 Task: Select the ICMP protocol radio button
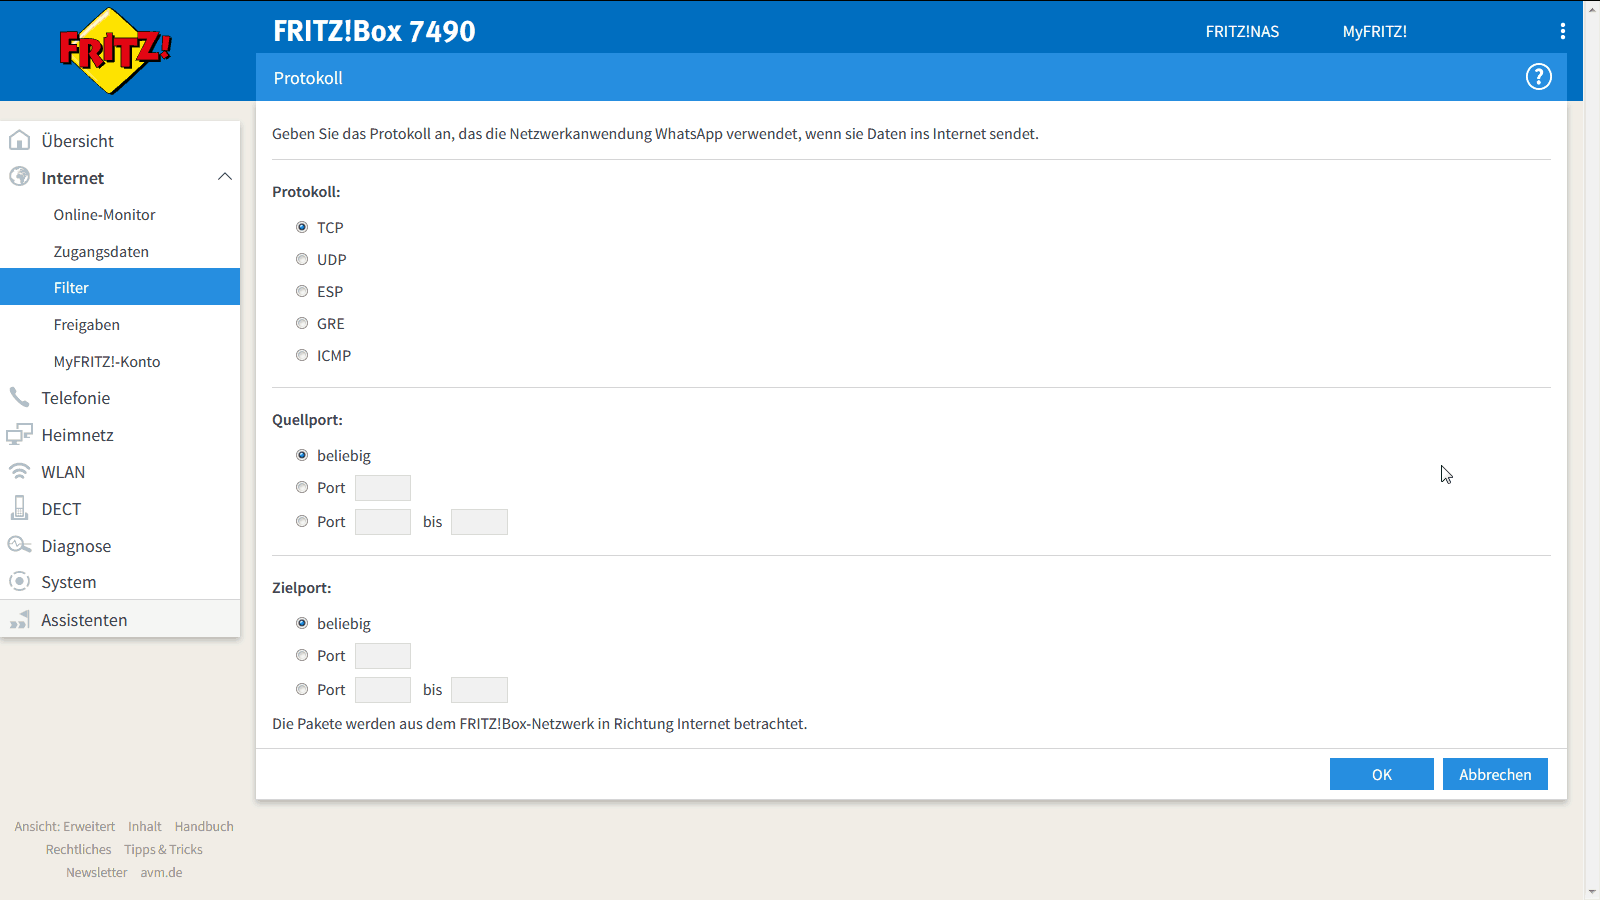coord(302,355)
